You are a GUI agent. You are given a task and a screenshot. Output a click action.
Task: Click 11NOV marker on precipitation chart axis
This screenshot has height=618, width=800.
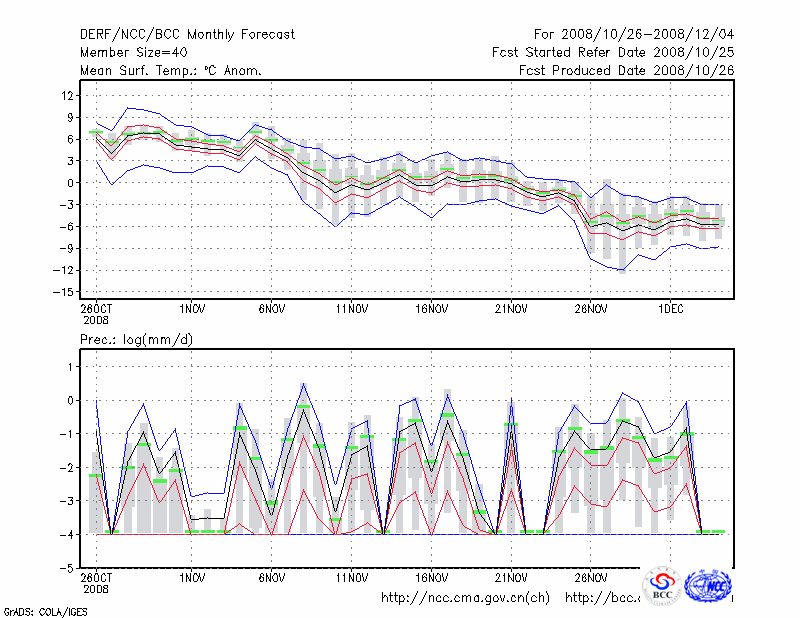[x=352, y=578]
